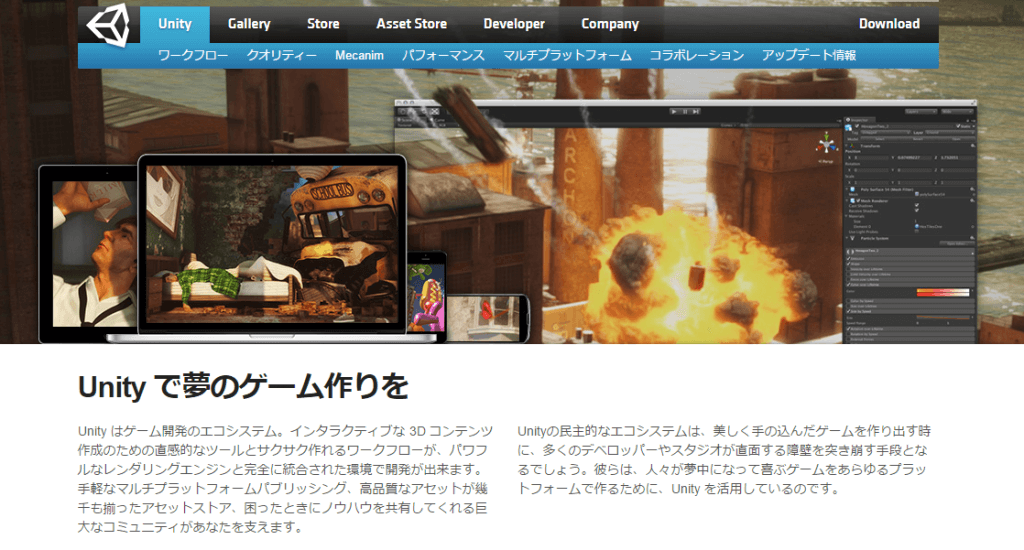
Task: Click the Unity cube logo
Action: 108,25
